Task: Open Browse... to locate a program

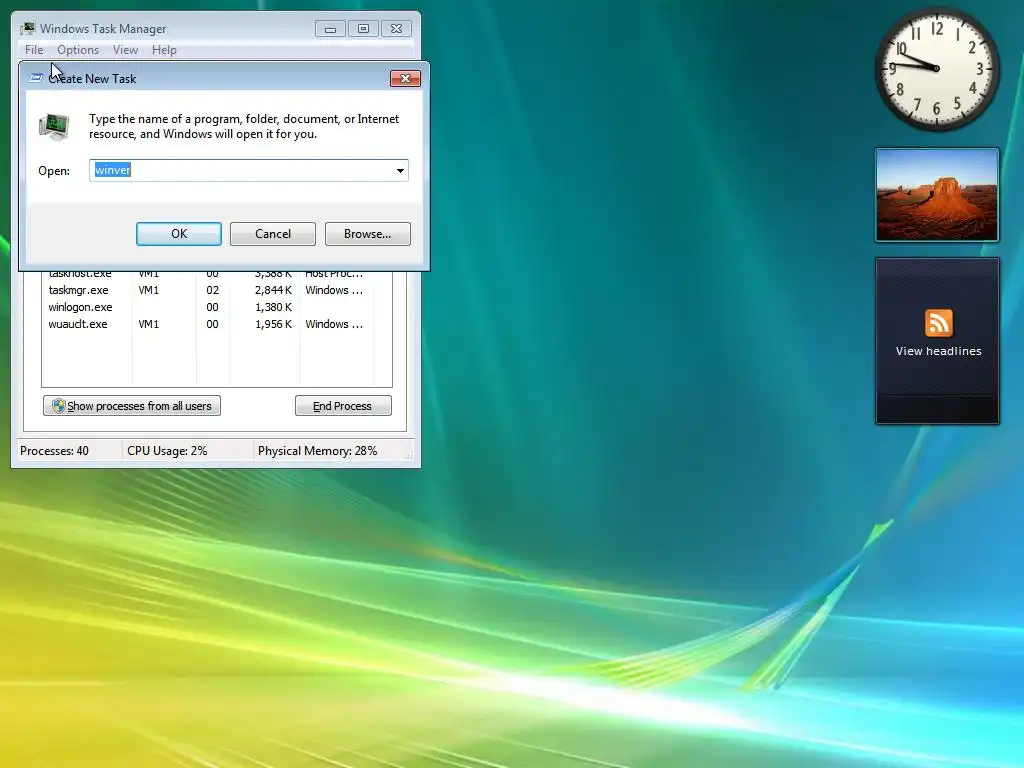Action: (368, 234)
